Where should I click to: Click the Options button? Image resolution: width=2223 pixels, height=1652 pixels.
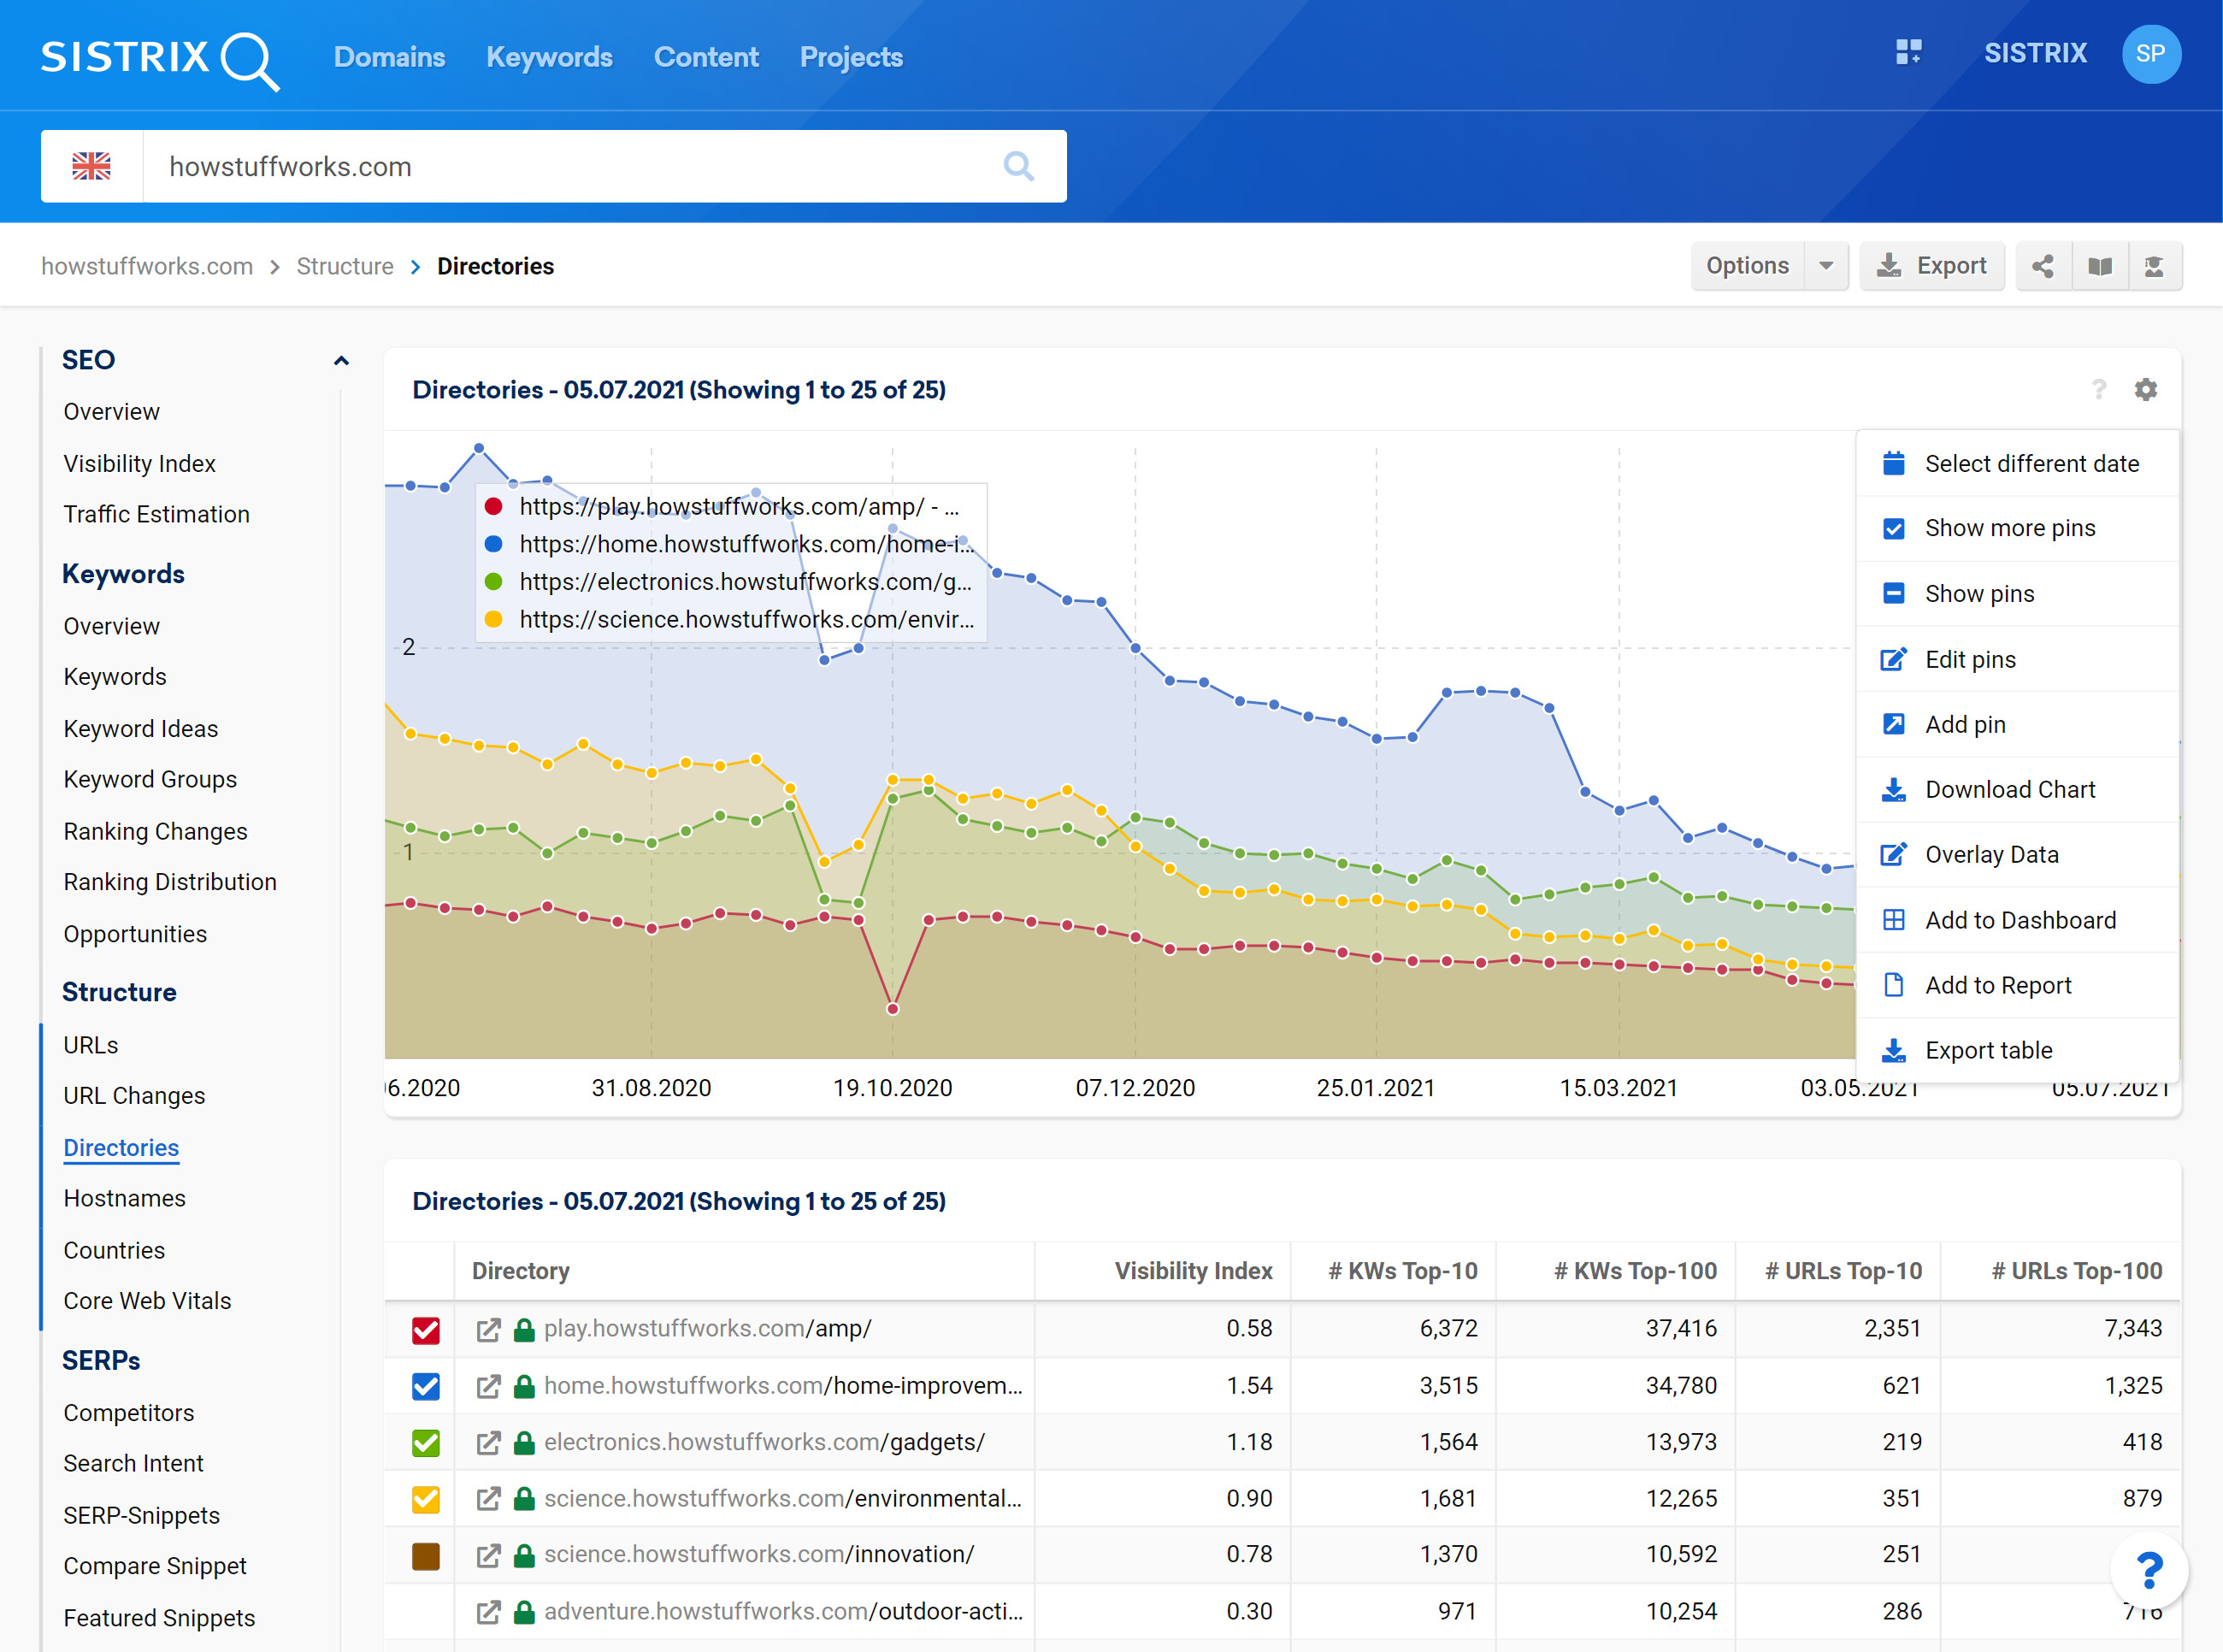pos(1747,266)
